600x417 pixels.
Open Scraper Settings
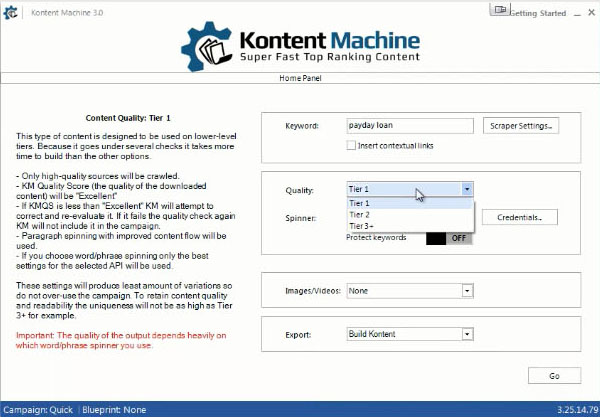click(521, 126)
